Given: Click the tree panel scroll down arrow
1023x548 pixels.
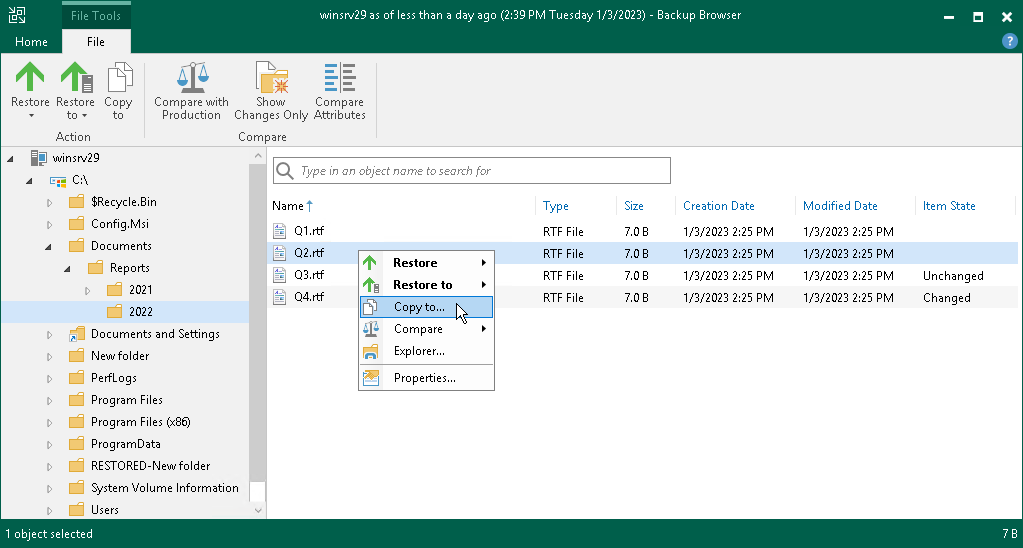Looking at the screenshot, I should coord(258,511).
